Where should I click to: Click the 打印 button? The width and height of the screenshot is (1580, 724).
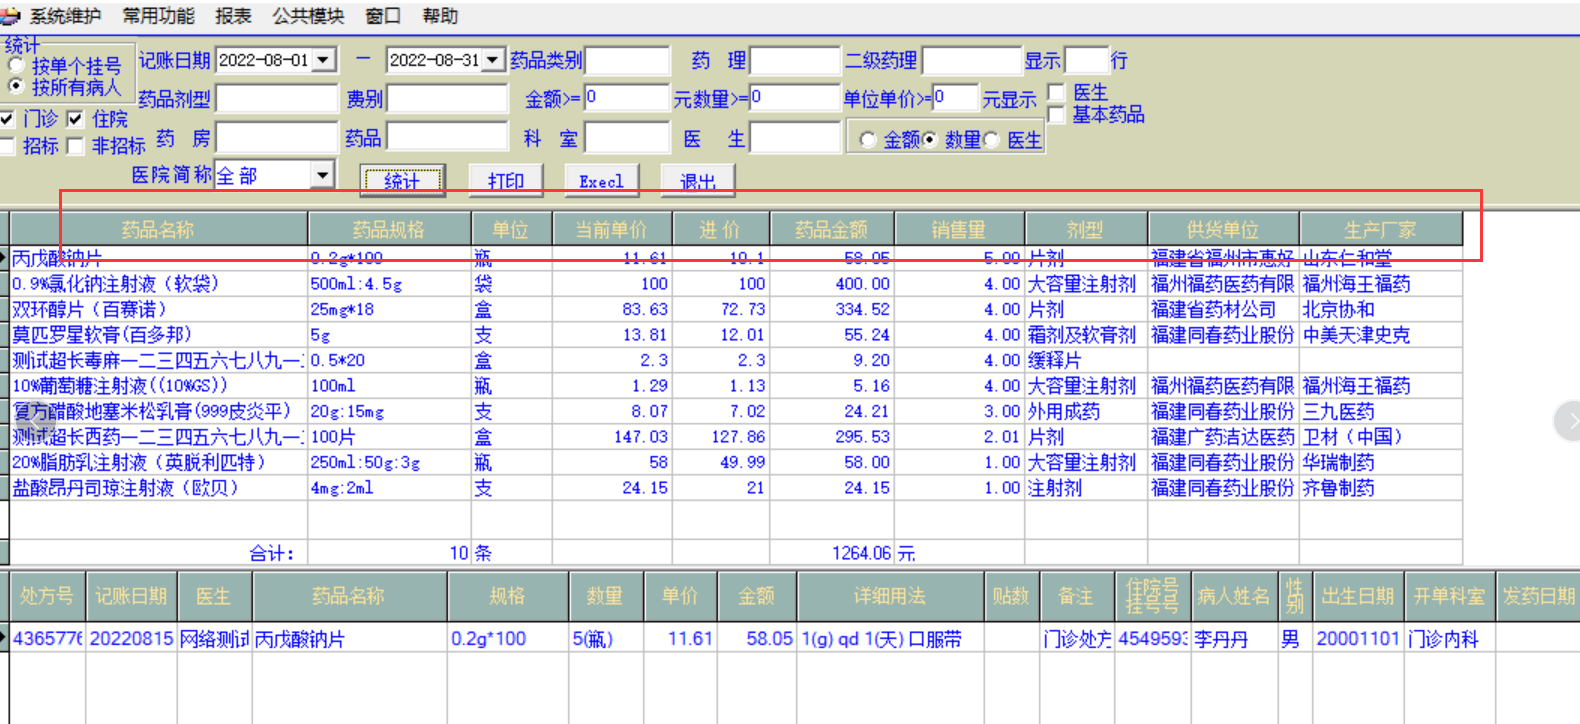(506, 181)
